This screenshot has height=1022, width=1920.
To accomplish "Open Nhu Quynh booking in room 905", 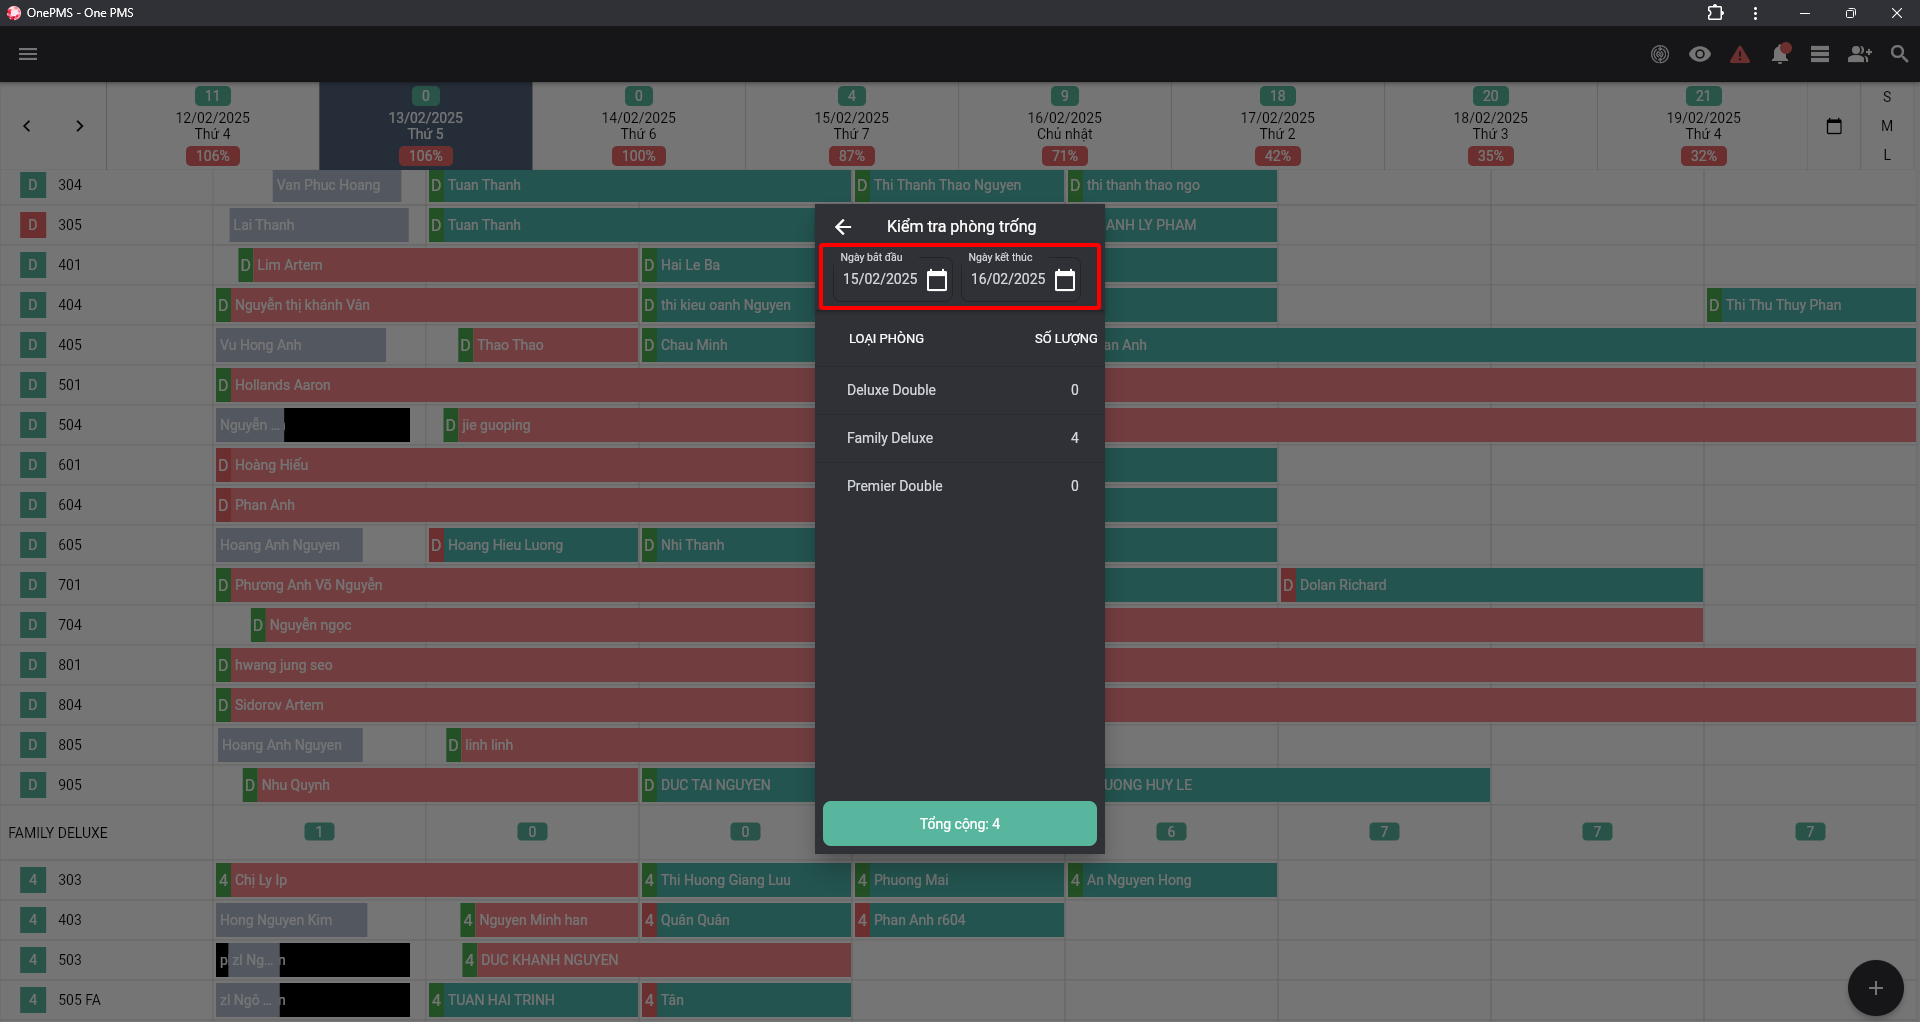I will (440, 785).
